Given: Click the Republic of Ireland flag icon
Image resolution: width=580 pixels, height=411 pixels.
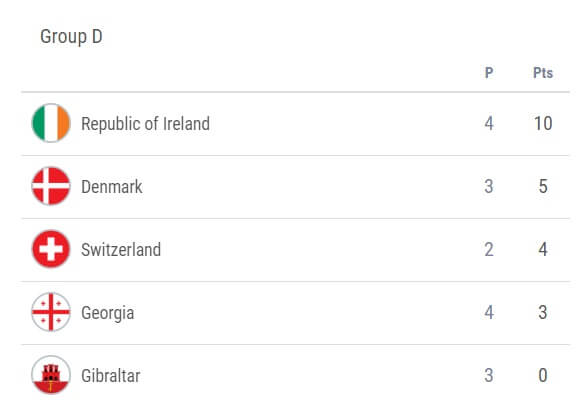Looking at the screenshot, I should [x=51, y=123].
